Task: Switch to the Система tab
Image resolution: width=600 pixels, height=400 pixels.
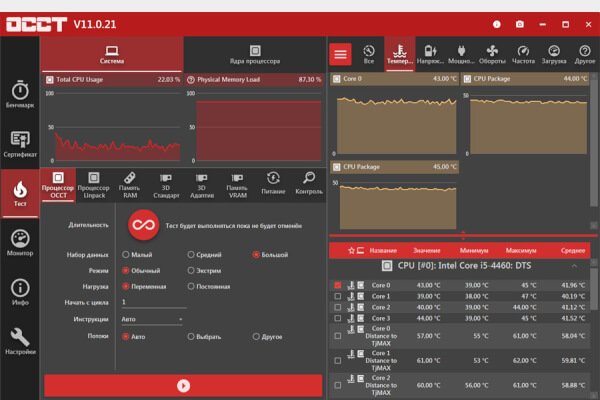Action: (112, 54)
